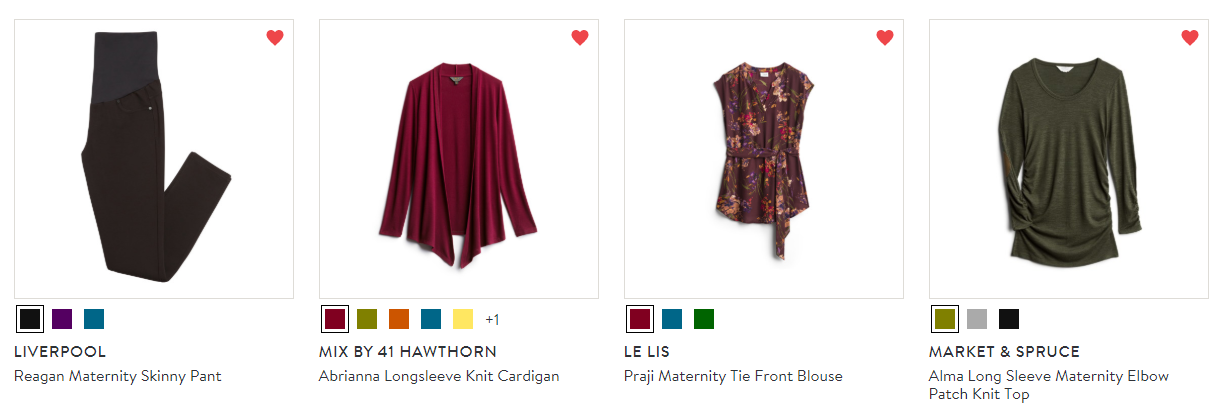The height and width of the screenshot is (409, 1229).
Task: Open Reagan Maternity Skinny Pant link
Action: click(x=118, y=377)
